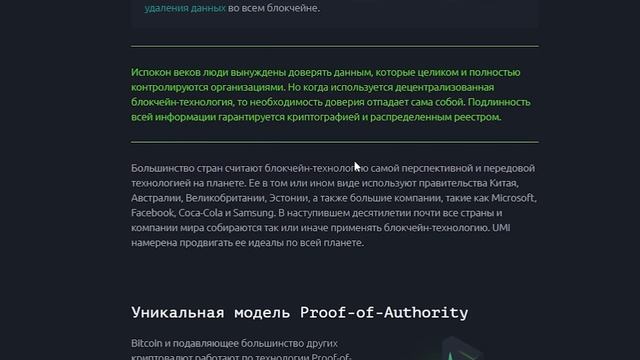640x360 pixels.
Task: Click the words 'во всем блокчейне.'
Action: coord(274,8)
